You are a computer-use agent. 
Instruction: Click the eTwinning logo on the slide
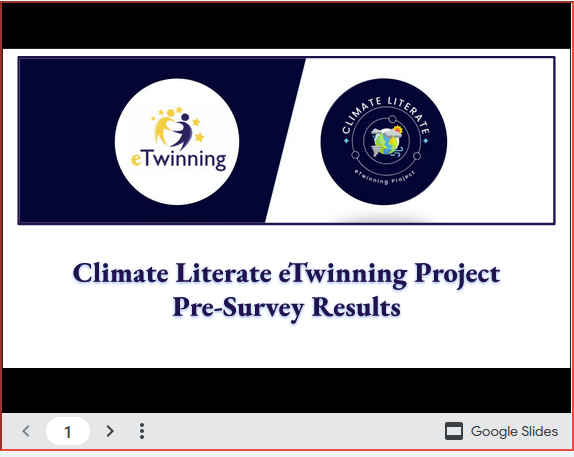pyautogui.click(x=177, y=141)
